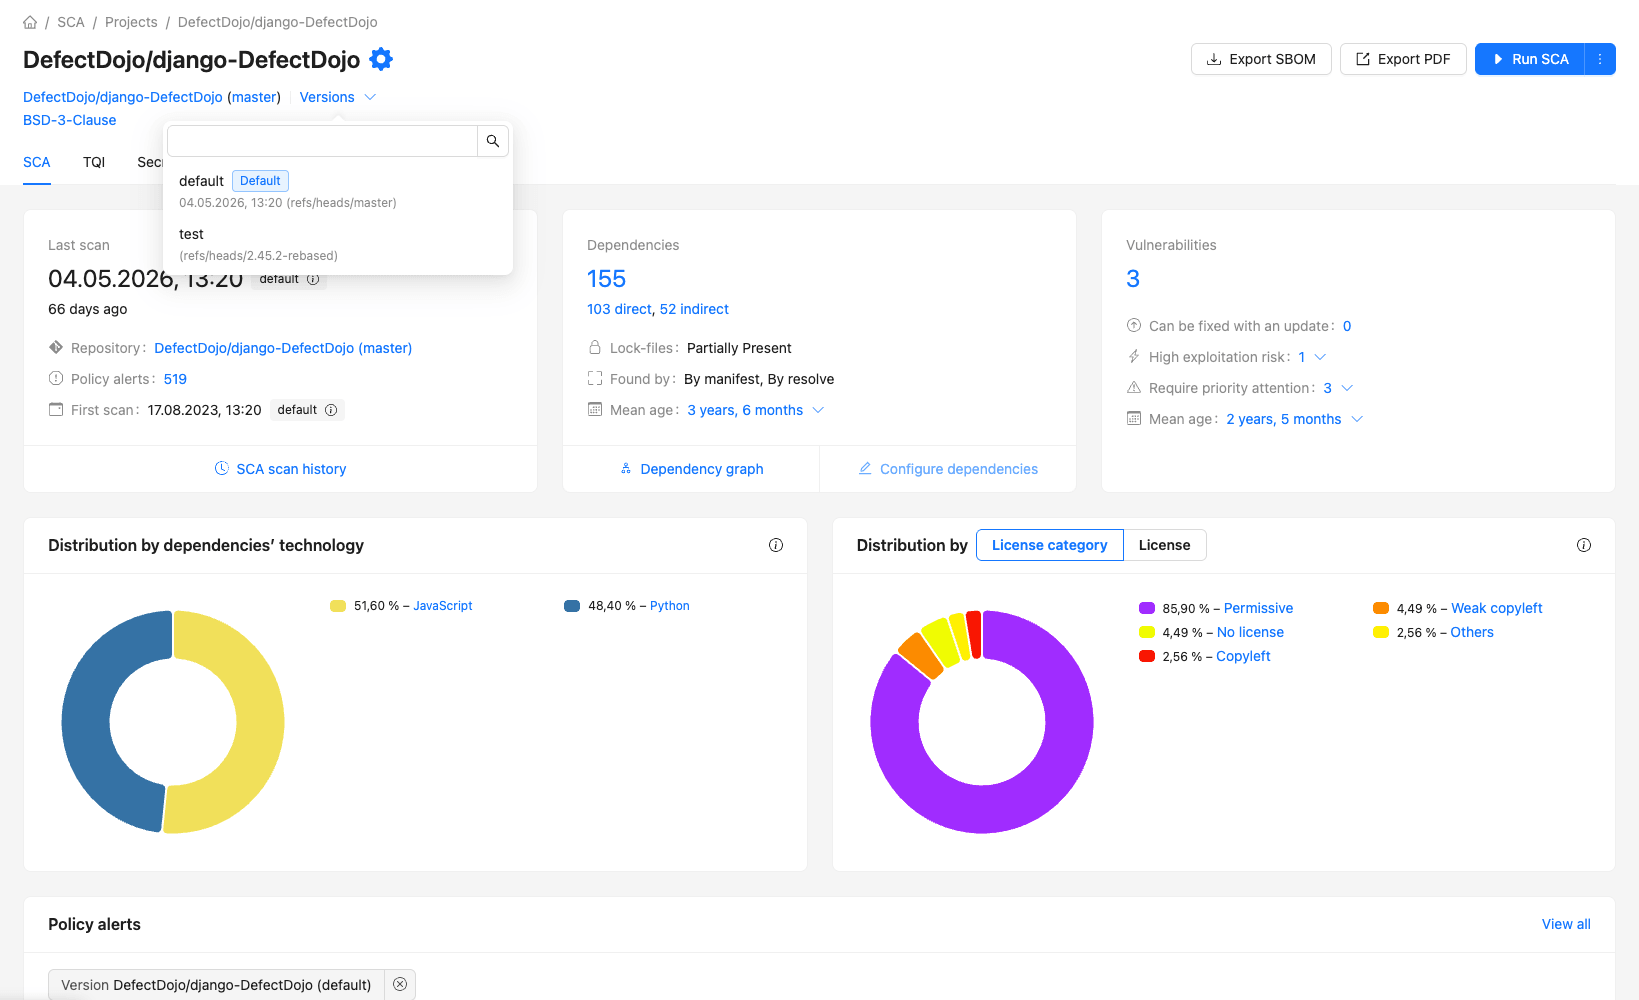Expand vulnerabilities Mean age chevron

1357,419
